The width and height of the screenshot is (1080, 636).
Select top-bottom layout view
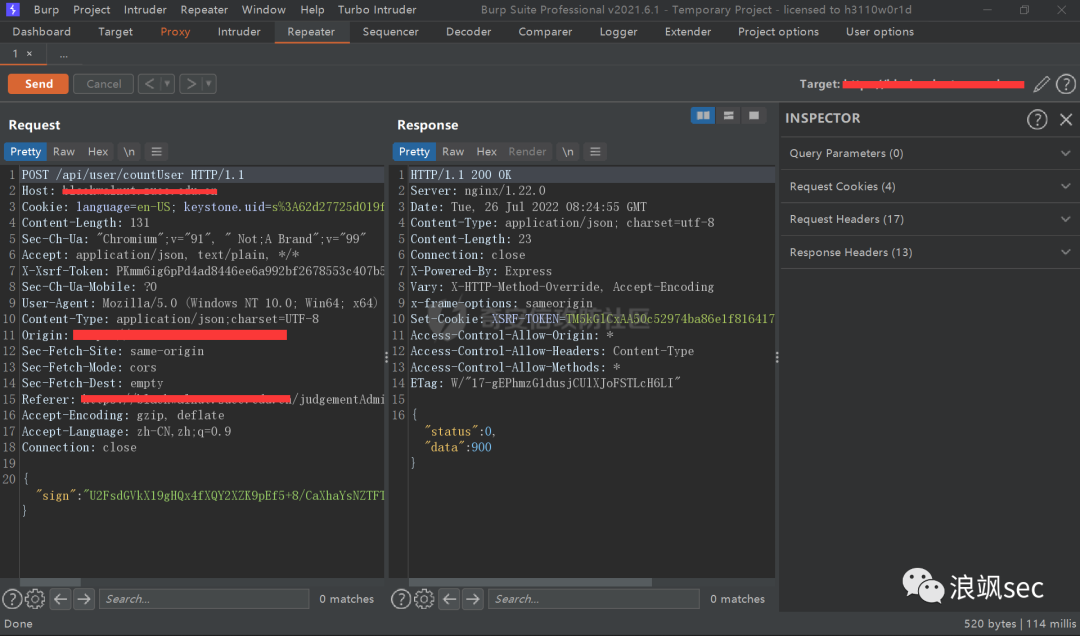729,116
